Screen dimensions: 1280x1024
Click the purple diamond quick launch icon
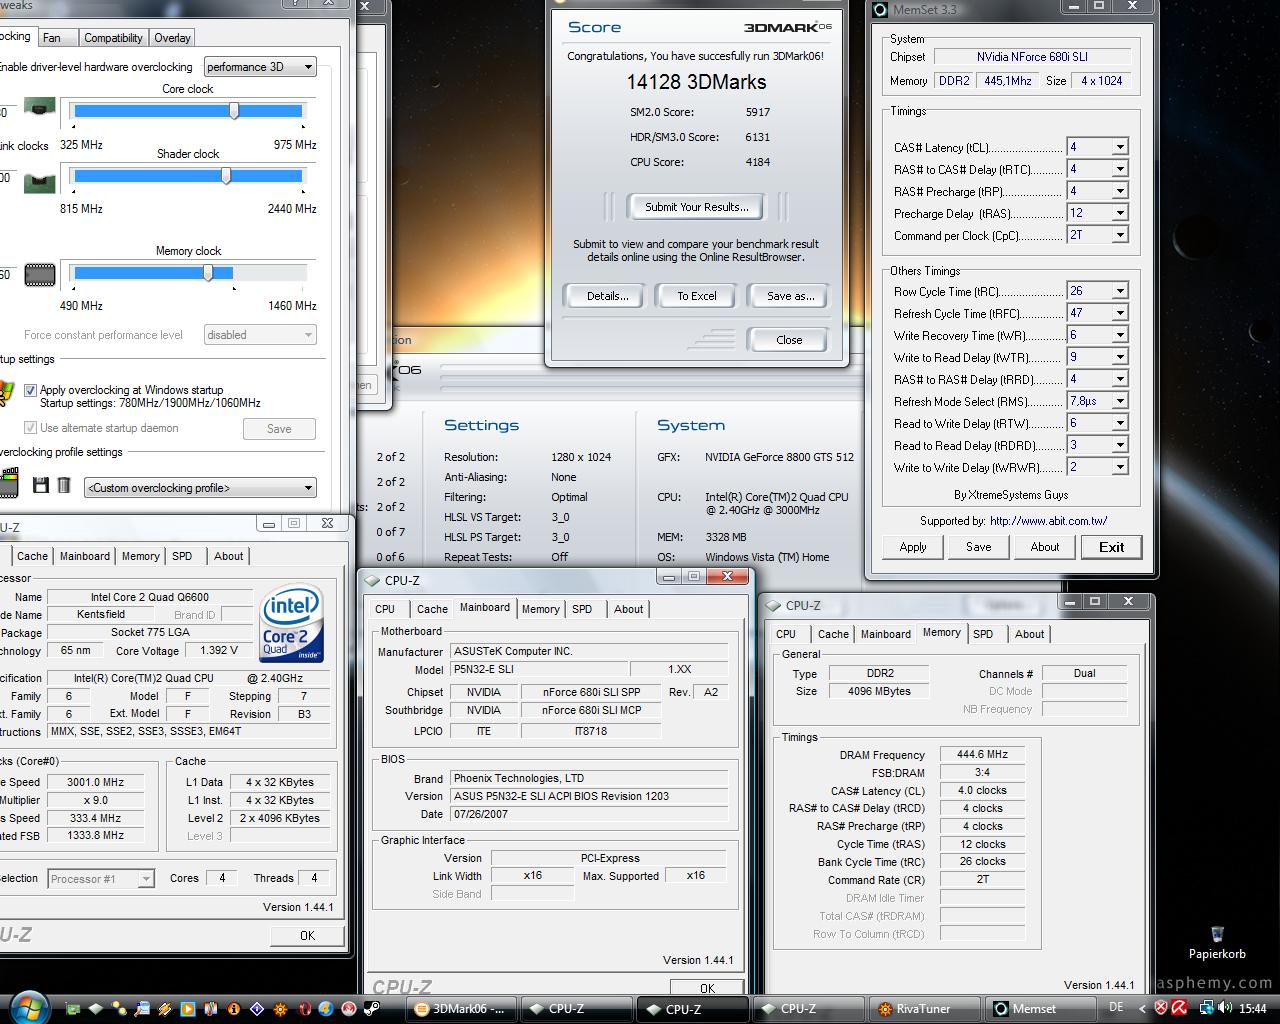(257, 1009)
